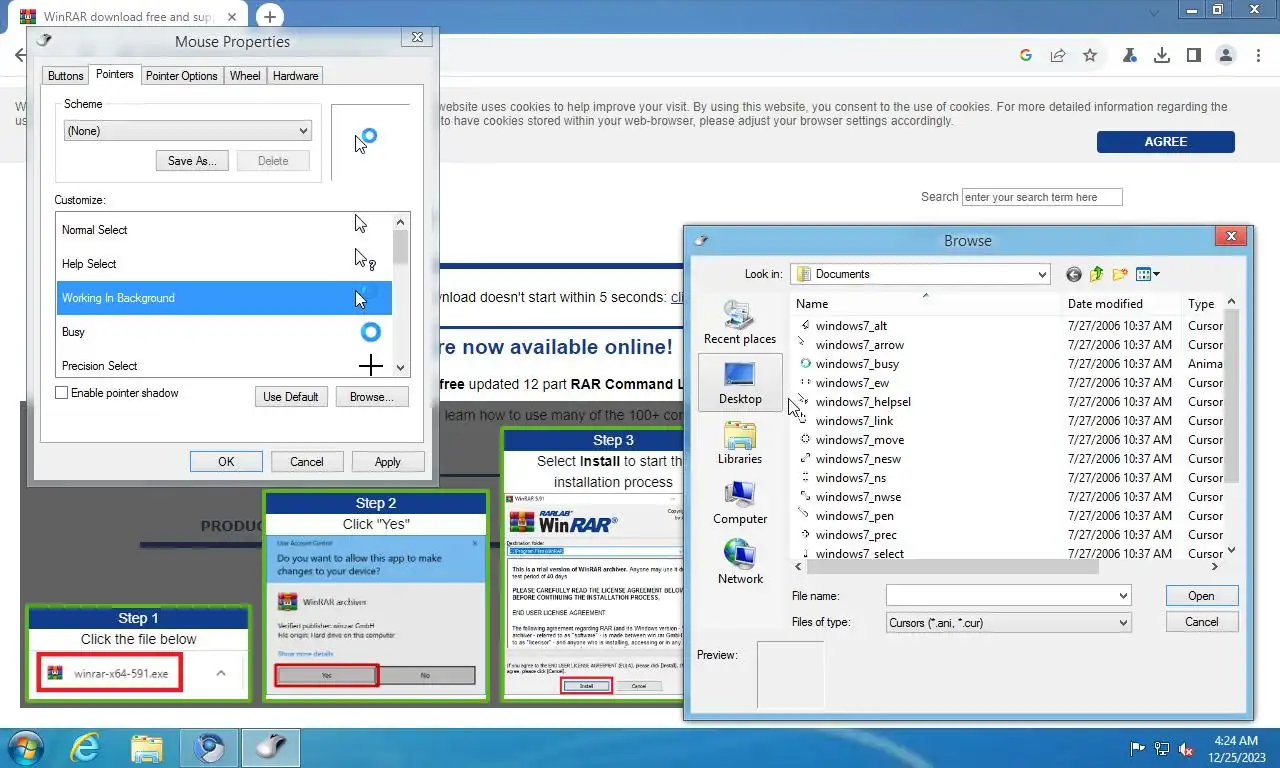Select windows7_busy file
Image resolution: width=1280 pixels, height=768 pixels.
click(x=857, y=364)
